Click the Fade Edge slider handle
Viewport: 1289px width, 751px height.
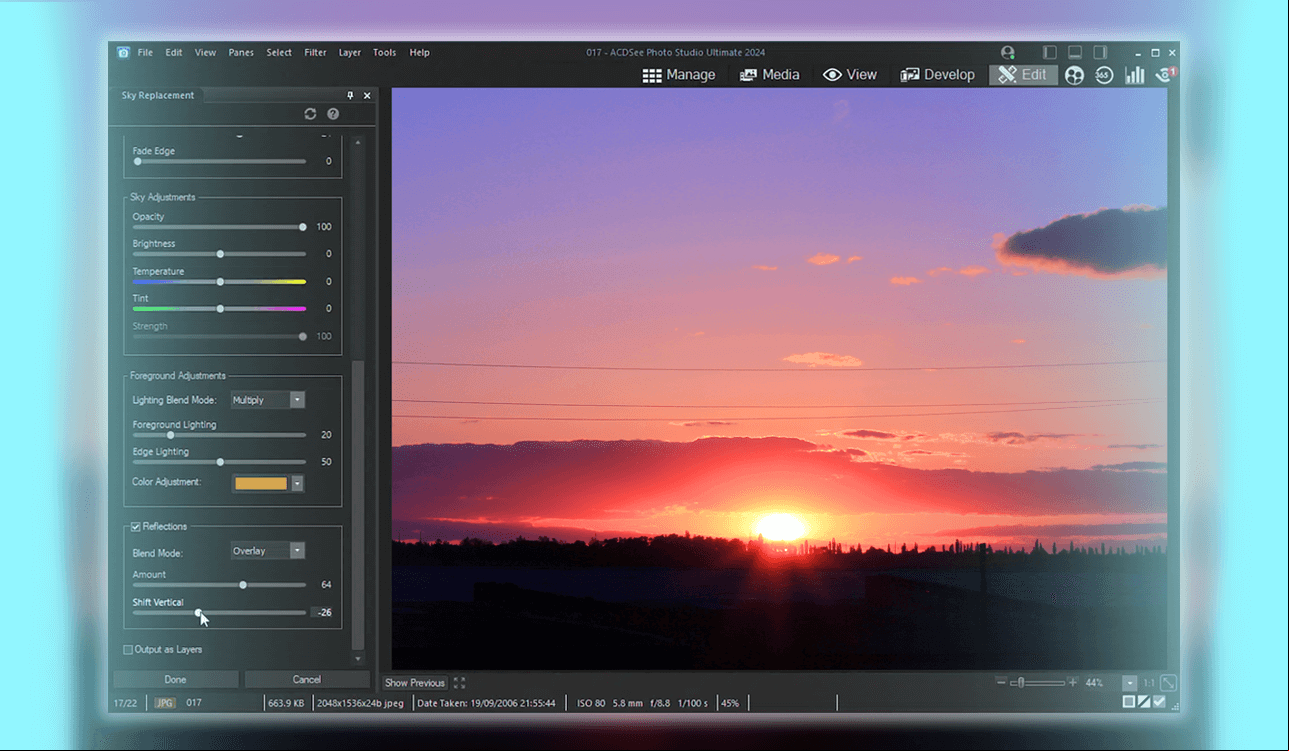[138, 161]
